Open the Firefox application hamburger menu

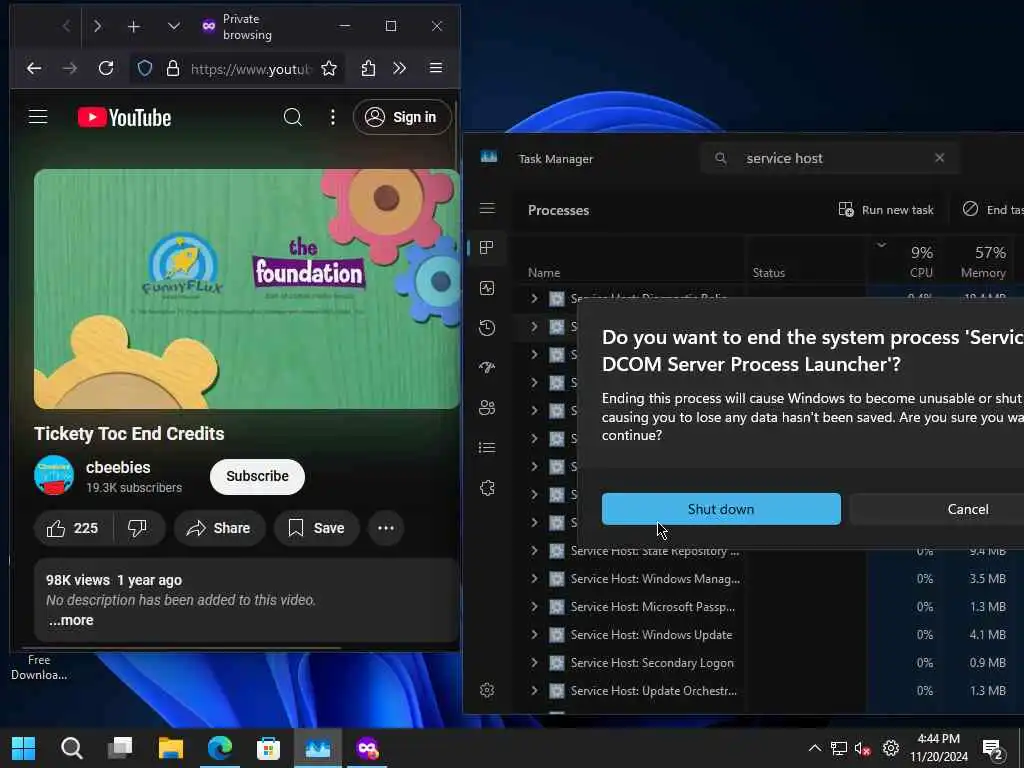[x=436, y=68]
